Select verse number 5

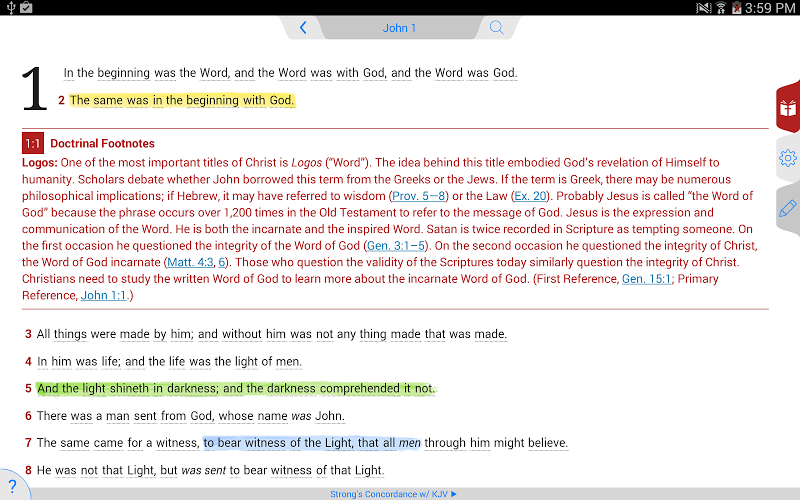29,389
